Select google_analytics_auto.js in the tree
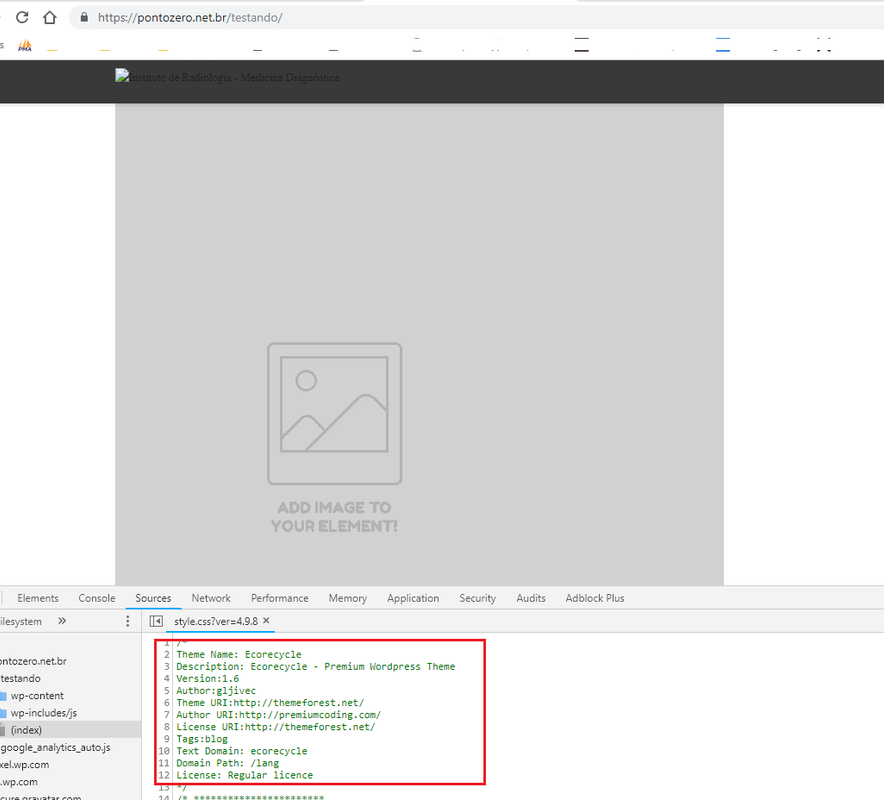The image size is (884, 800). pyautogui.click(x=56, y=748)
